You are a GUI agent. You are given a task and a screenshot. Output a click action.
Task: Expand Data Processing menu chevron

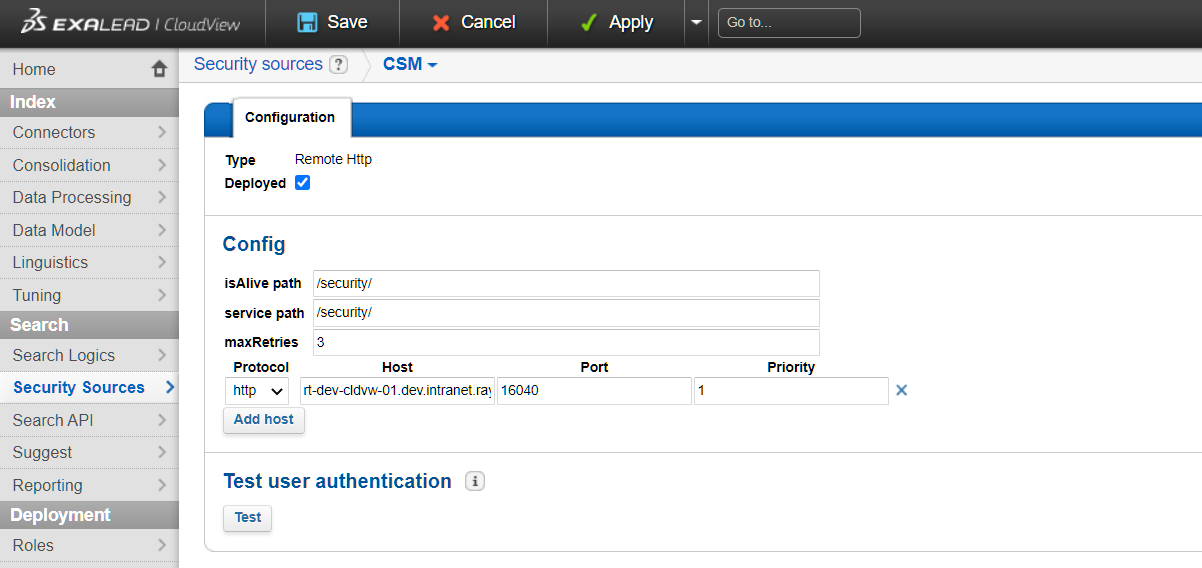coord(162,197)
